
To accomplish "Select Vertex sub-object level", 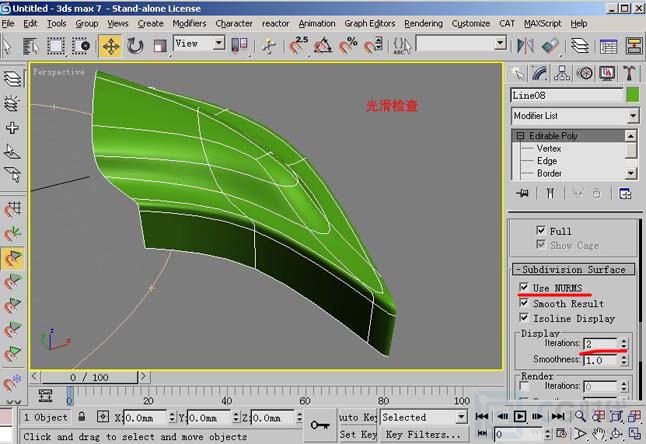I will [x=548, y=148].
